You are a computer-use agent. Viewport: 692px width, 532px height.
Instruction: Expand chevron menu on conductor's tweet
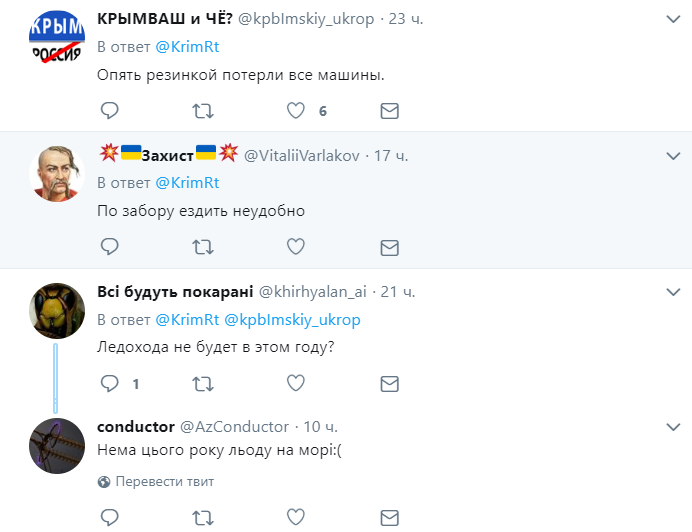coord(673,427)
